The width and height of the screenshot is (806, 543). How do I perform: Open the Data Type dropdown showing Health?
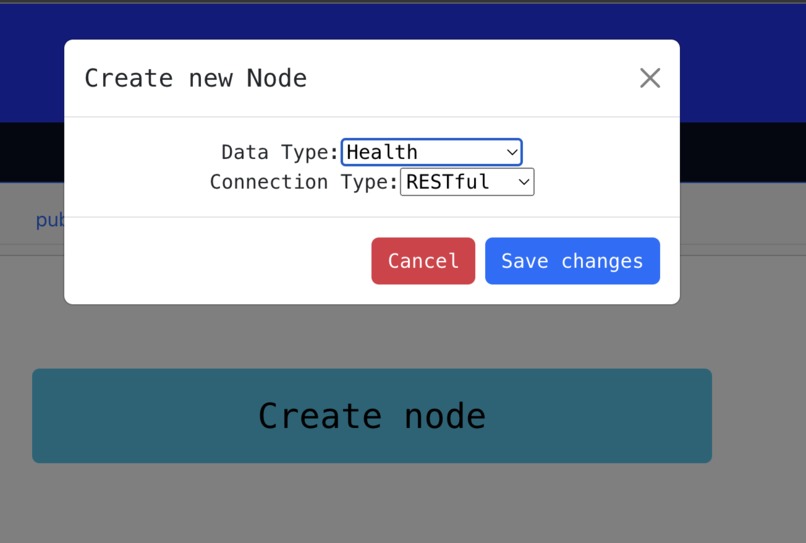432,152
